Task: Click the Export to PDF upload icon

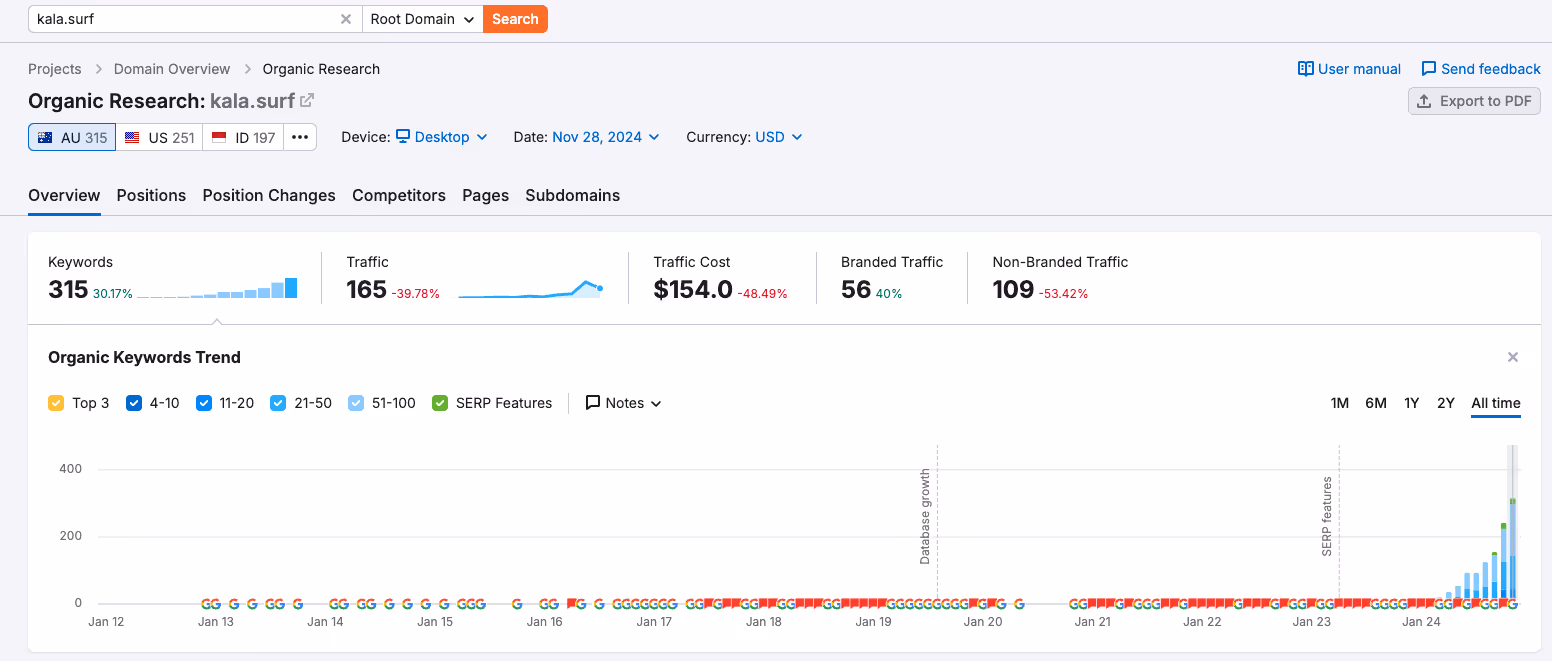Action: pyautogui.click(x=1424, y=101)
